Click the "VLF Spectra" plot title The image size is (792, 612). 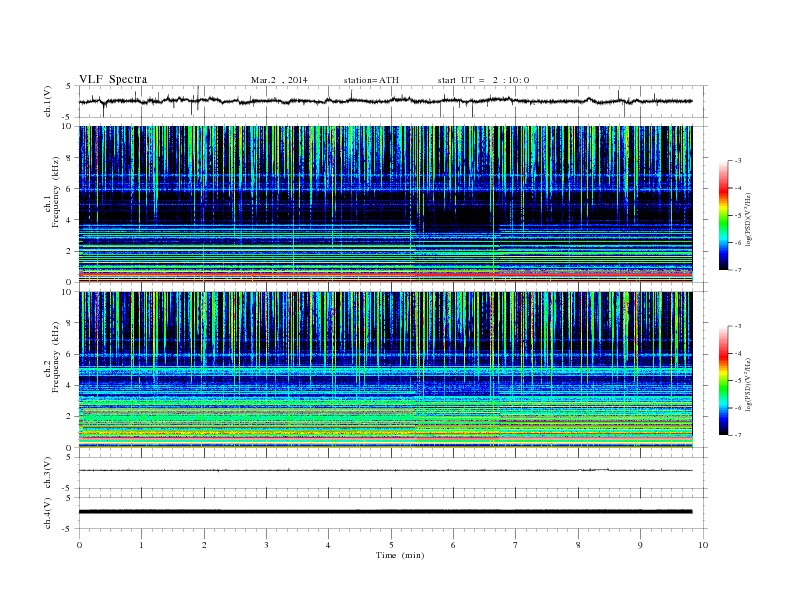tap(113, 79)
